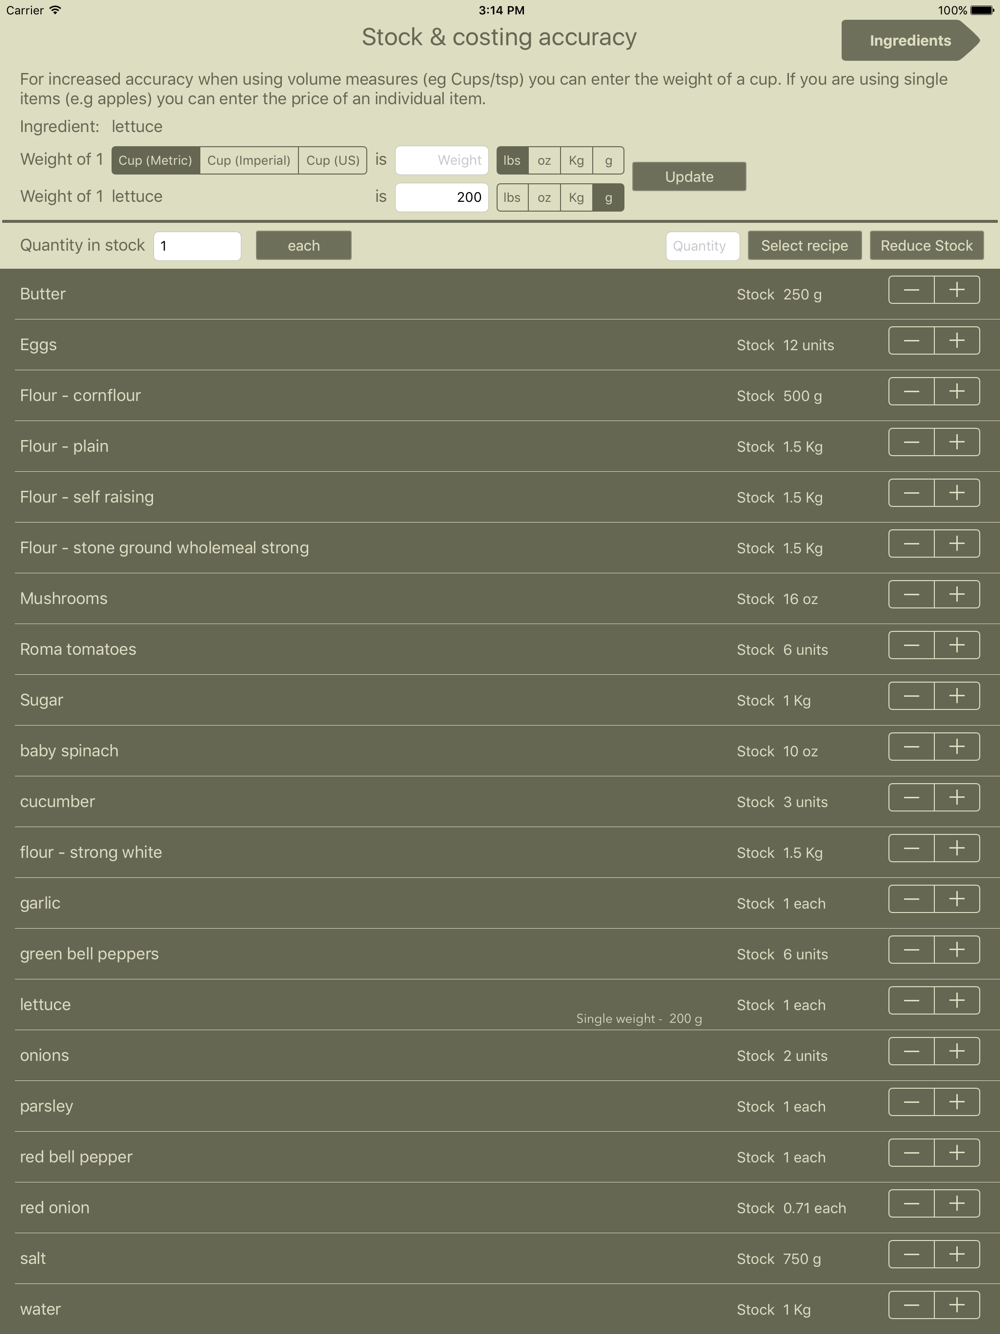
Task: Set lettuce single weight unit to Kg
Action: coord(576,197)
